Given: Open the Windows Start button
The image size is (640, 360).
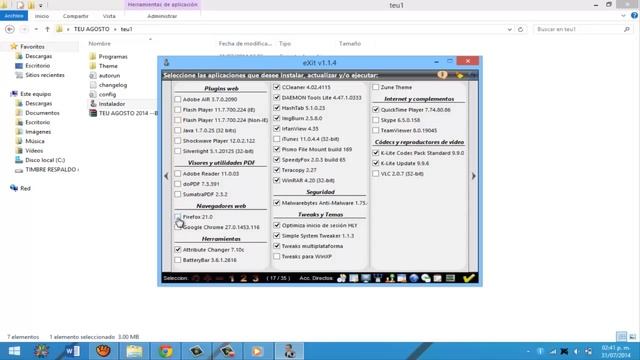Looking at the screenshot, I should (15, 351).
